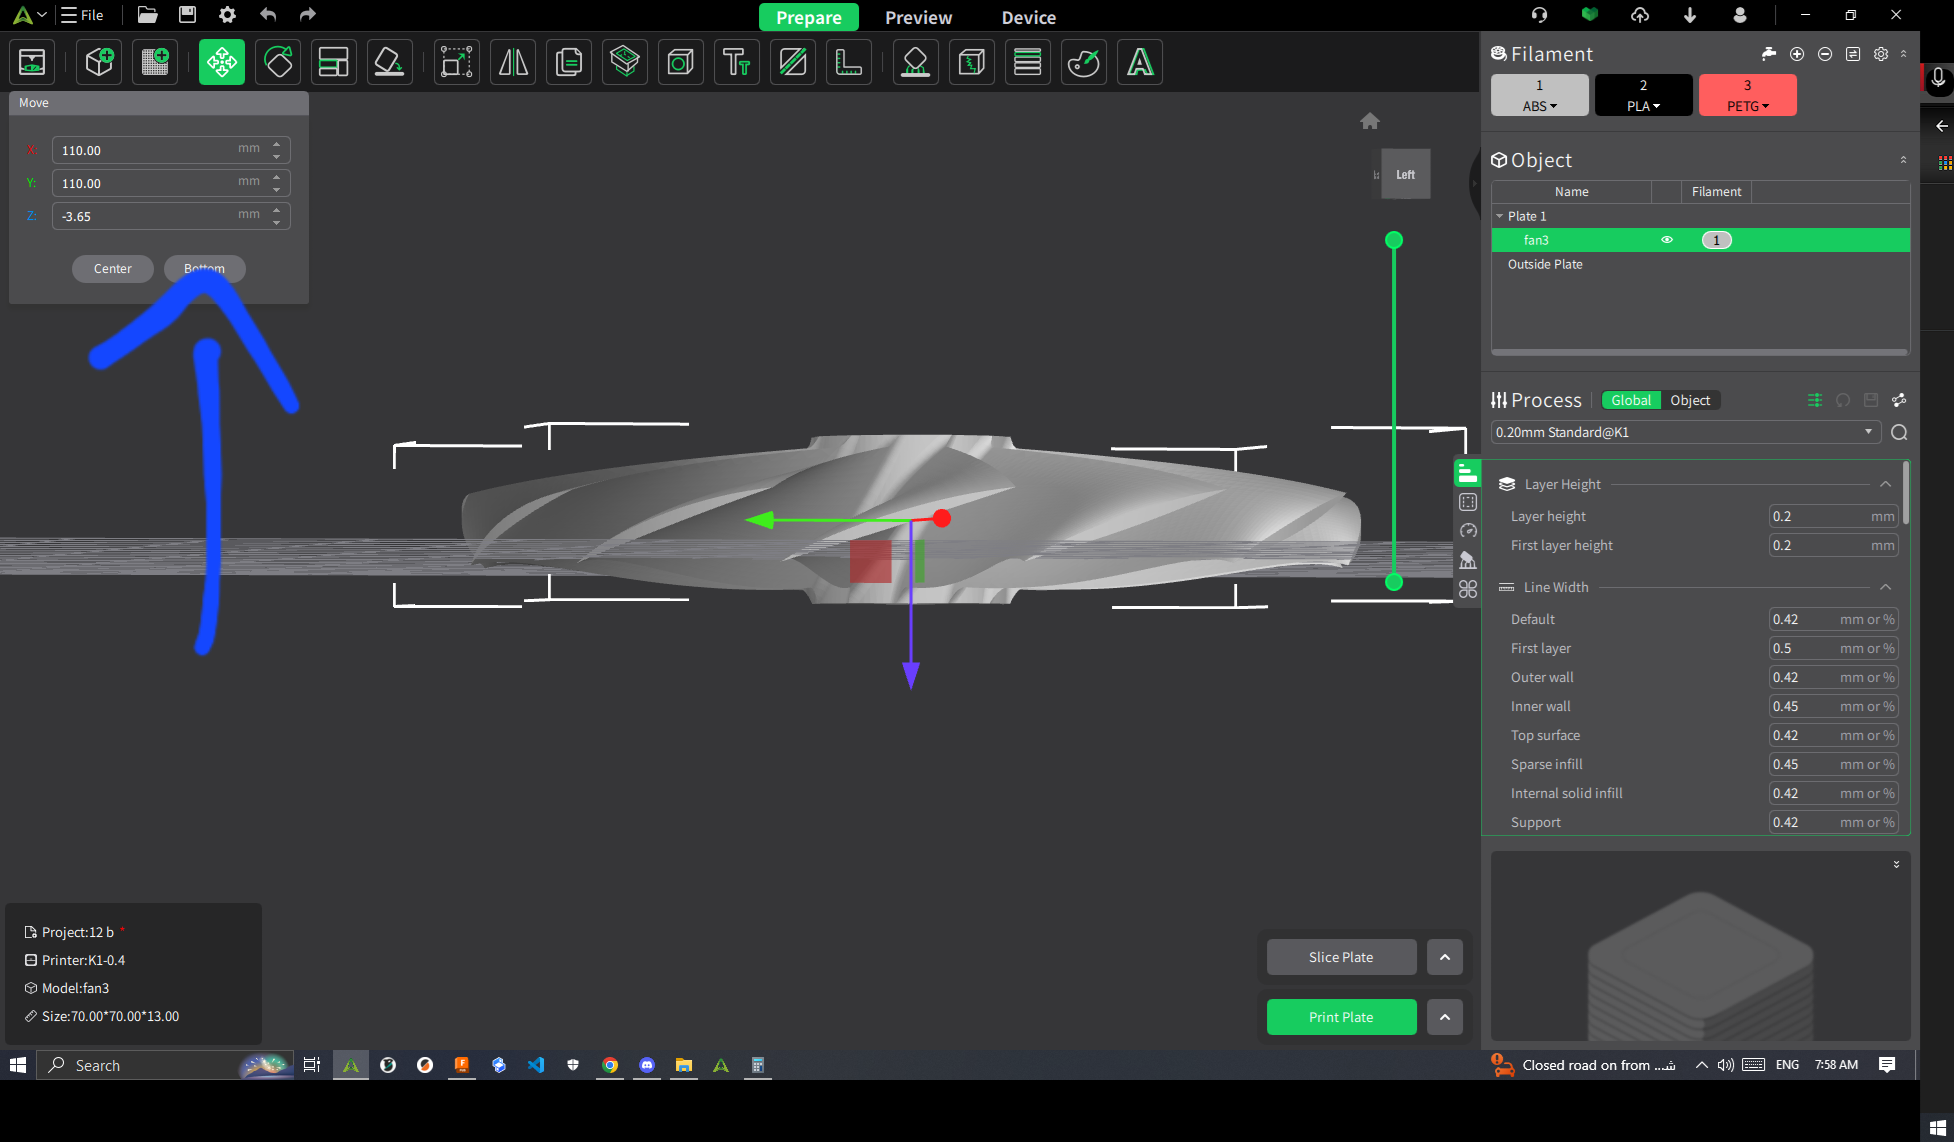Expand Slice Plate options arrow
Screen dimensions: 1954x1142
point(1445,957)
